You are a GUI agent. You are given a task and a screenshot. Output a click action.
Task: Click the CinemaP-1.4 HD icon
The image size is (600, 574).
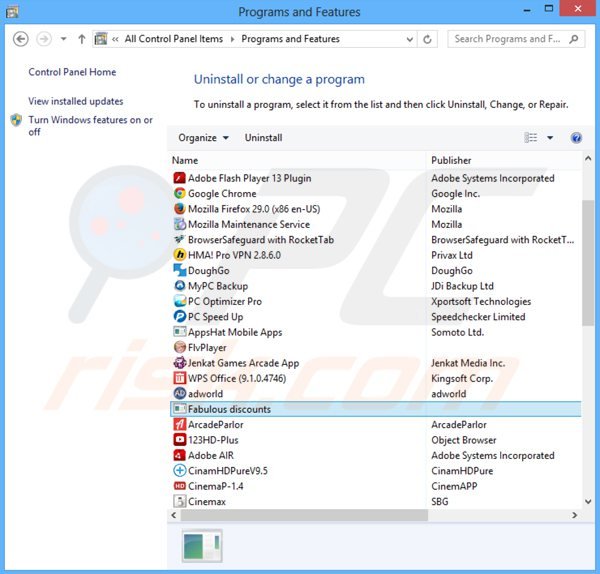pos(179,486)
